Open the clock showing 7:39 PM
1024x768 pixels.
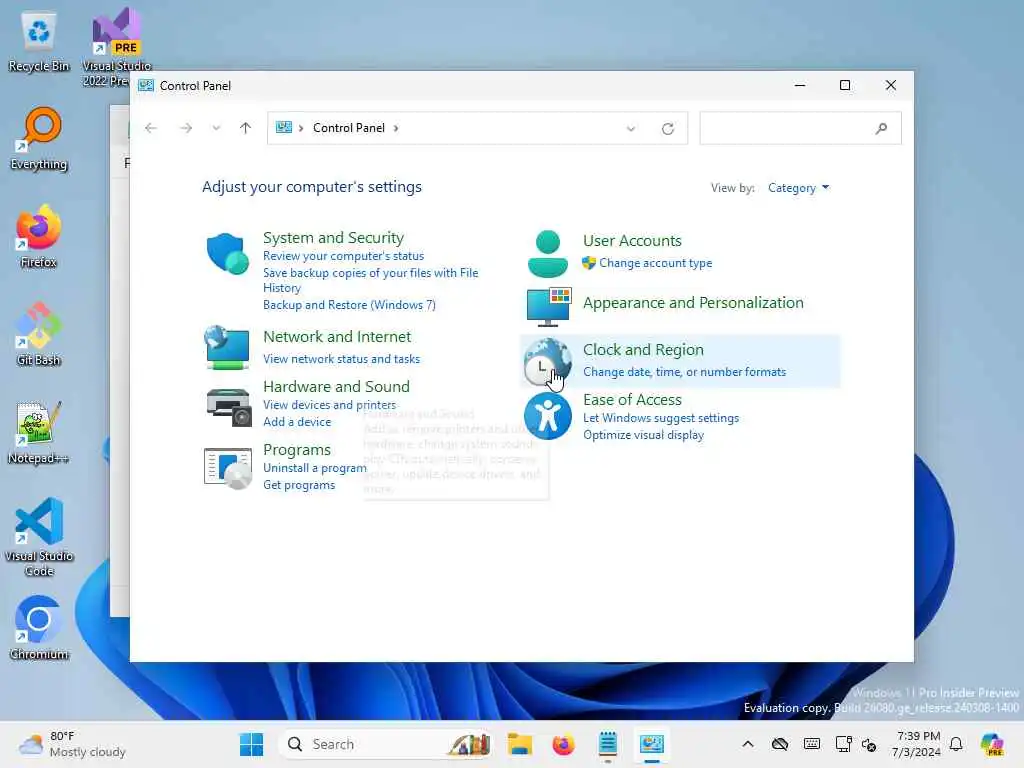tap(917, 744)
